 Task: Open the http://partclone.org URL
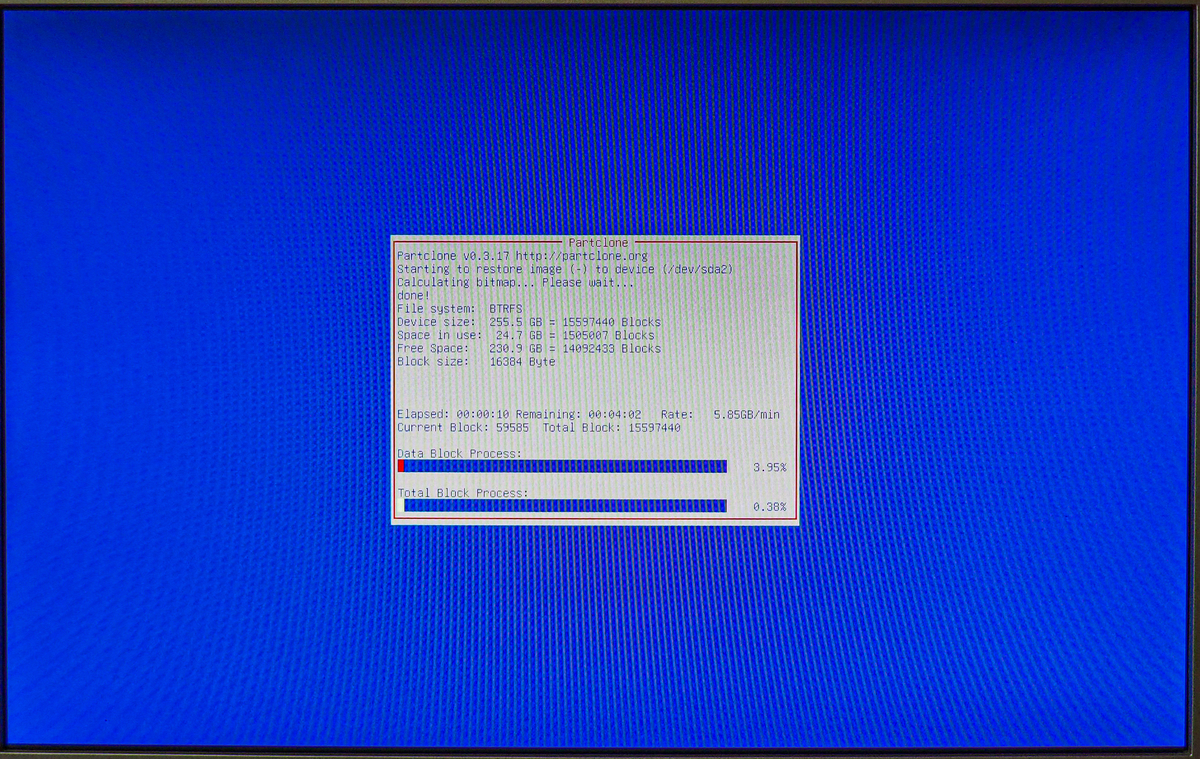581,256
